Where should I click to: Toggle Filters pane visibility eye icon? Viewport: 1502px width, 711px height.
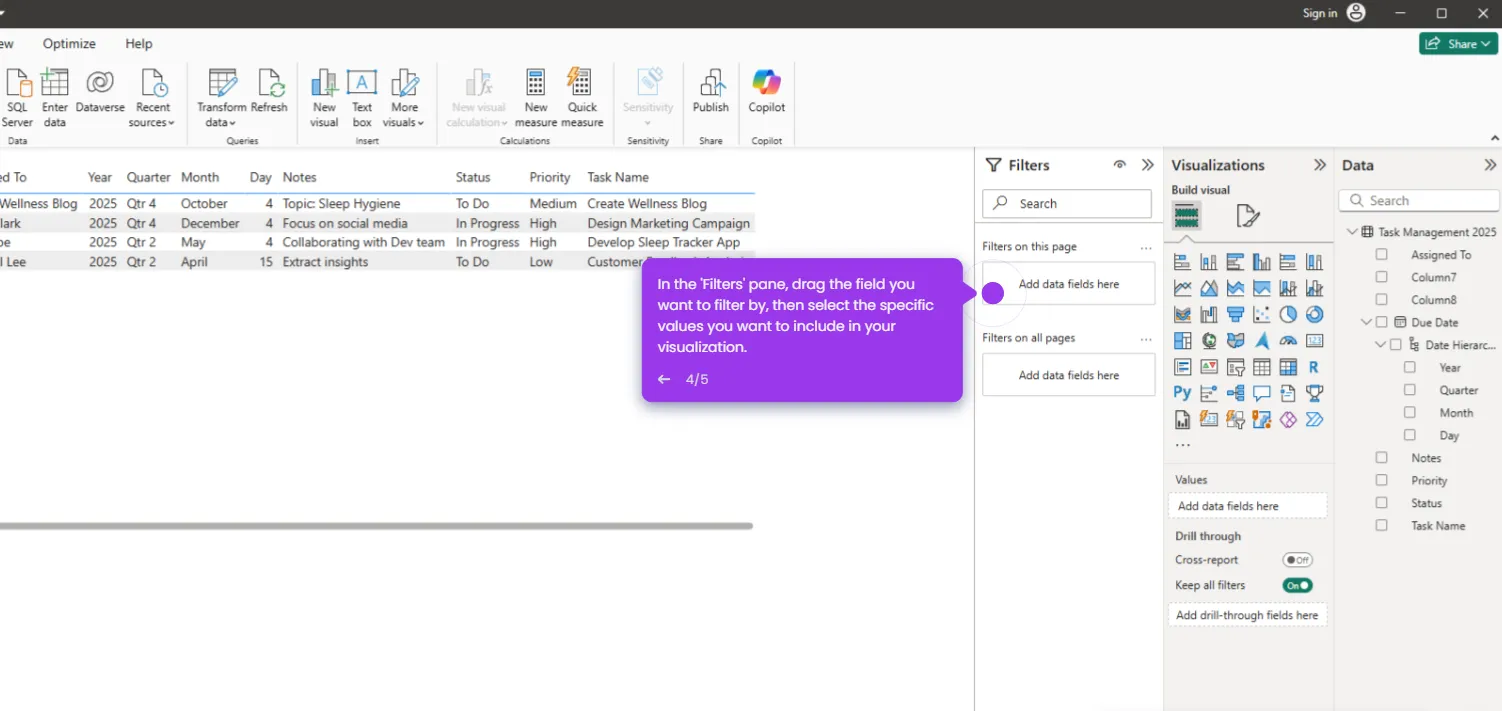(x=1120, y=165)
